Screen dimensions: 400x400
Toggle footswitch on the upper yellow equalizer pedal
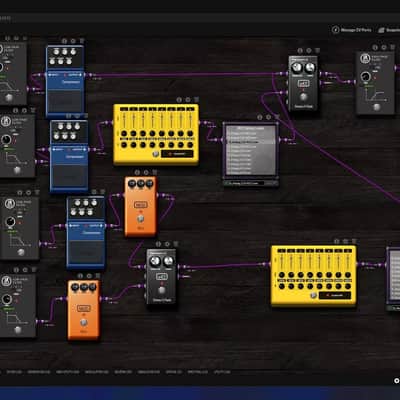[x=155, y=154]
